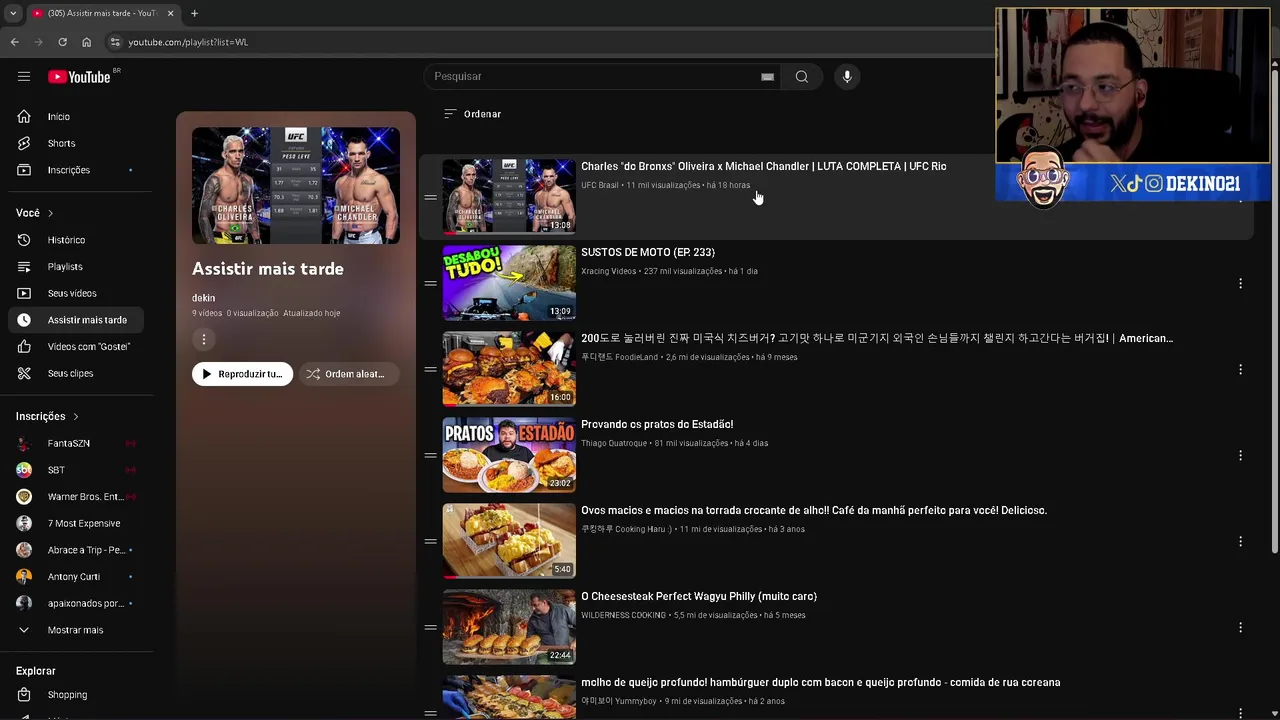Viewport: 1280px width, 720px height.
Task: Open 7 Most Expensive channel subscription
Action: click(77, 523)
